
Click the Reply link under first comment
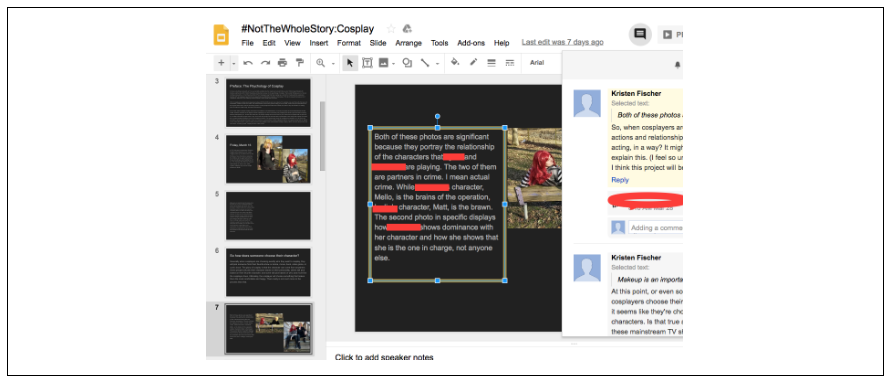point(620,180)
